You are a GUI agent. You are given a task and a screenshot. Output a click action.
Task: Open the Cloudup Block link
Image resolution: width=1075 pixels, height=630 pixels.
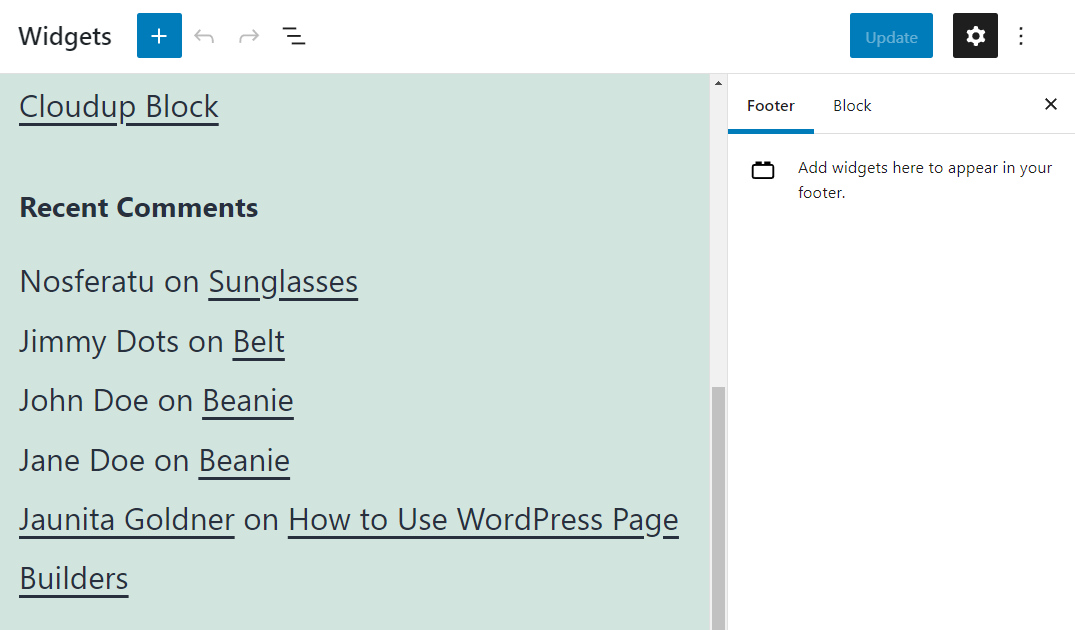click(x=119, y=106)
